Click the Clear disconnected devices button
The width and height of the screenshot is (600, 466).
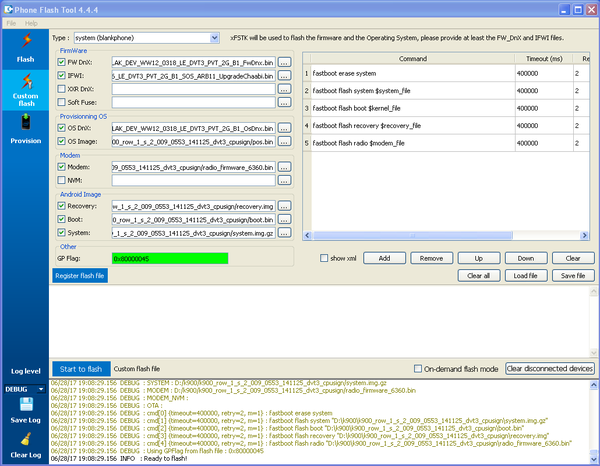(550, 369)
